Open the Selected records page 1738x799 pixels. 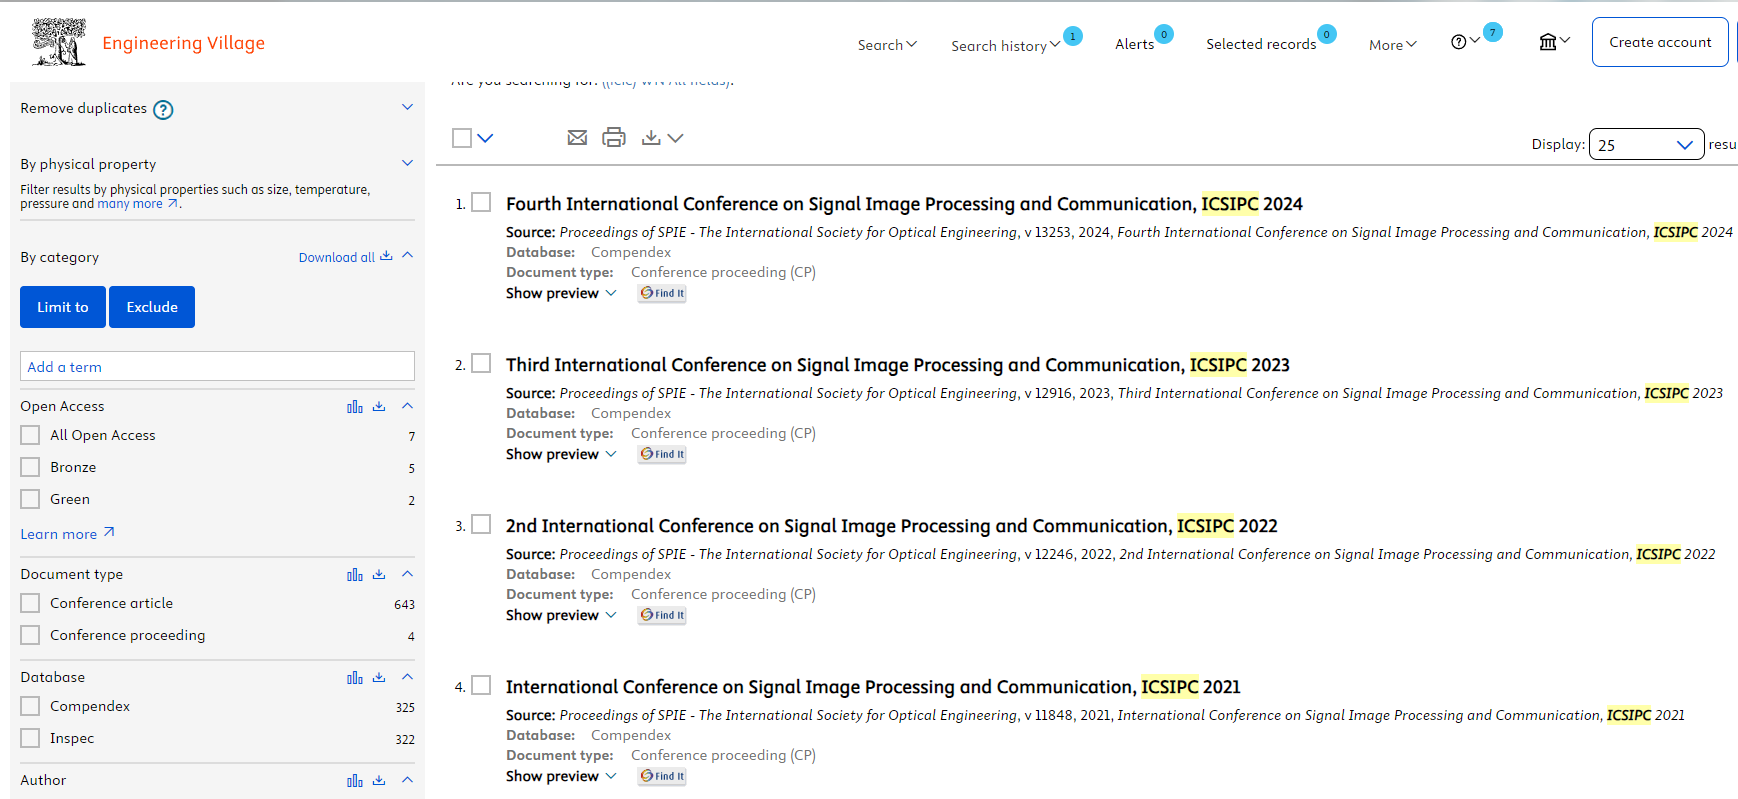click(x=1260, y=44)
